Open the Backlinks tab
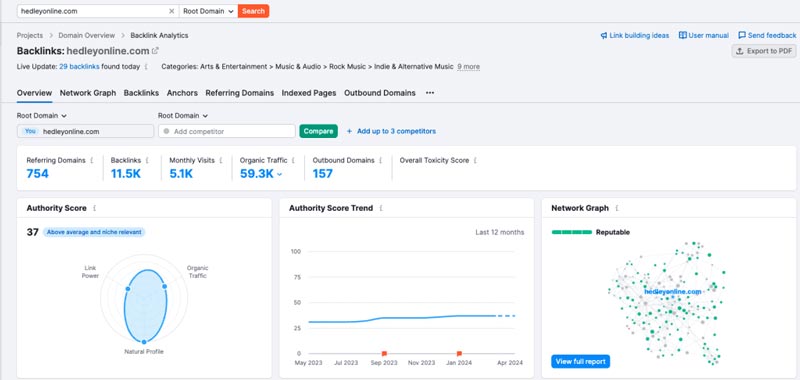 click(141, 93)
